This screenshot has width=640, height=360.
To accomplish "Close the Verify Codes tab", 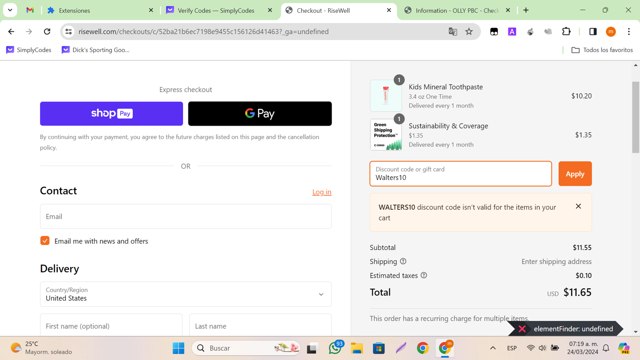I will click(x=270, y=10).
